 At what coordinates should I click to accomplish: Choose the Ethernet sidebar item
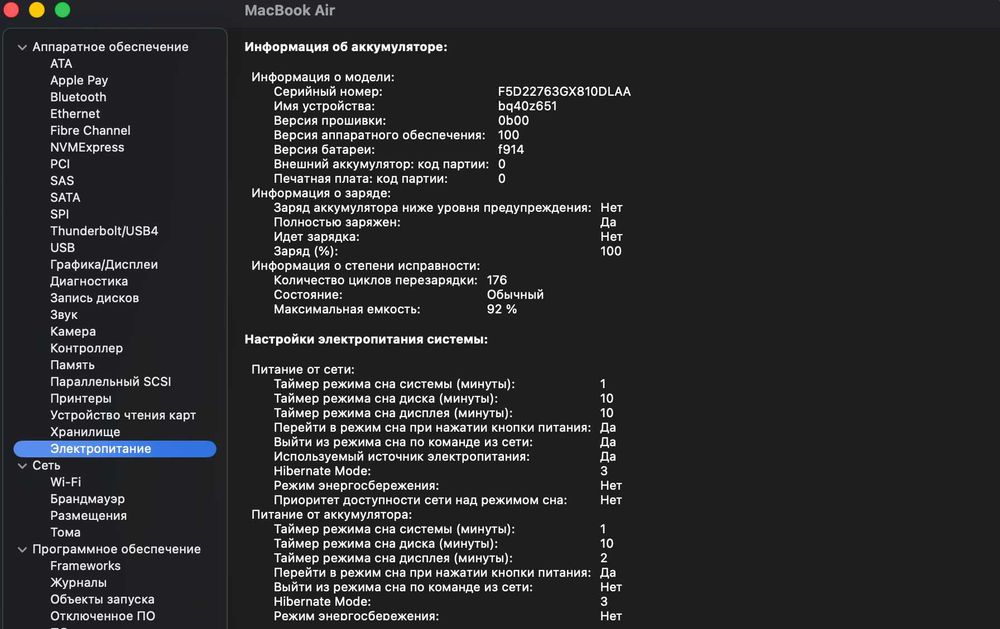pyautogui.click(x=75, y=114)
